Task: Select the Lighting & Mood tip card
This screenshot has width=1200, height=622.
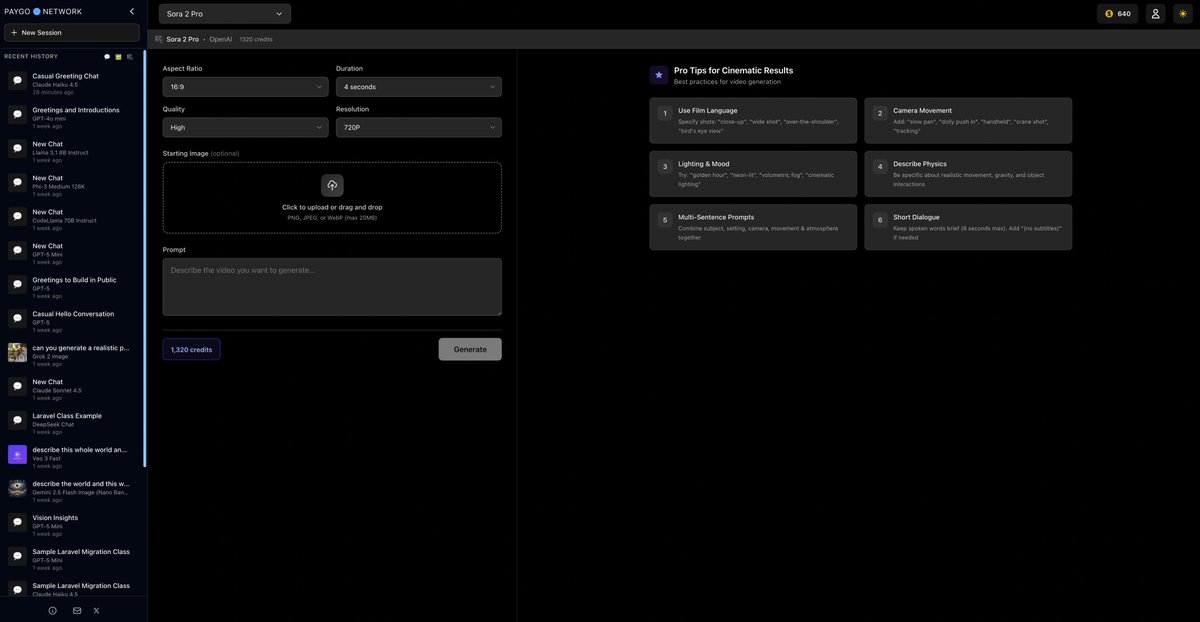Action: click(753, 174)
